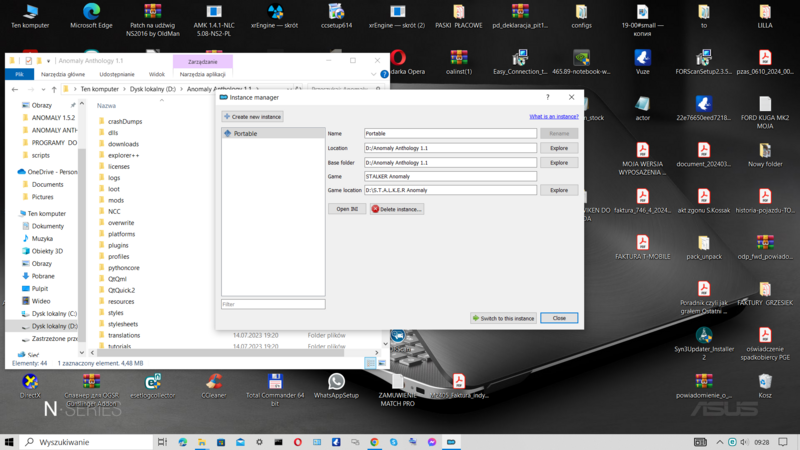This screenshot has height=450, width=800.
Task: Open the 'What is an instance?' link
Action: tap(553, 117)
